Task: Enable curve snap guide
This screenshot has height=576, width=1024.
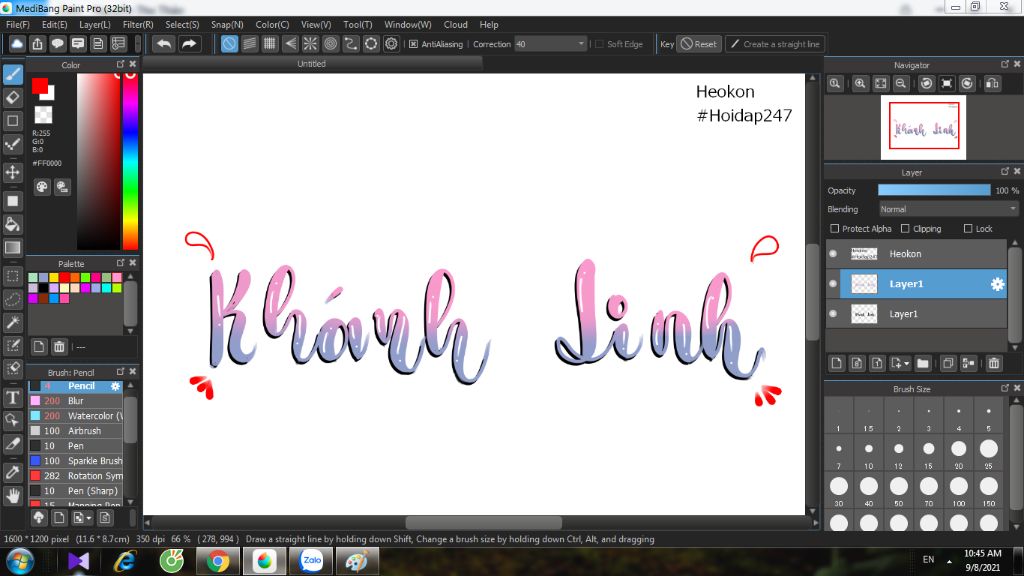Action: [351, 44]
